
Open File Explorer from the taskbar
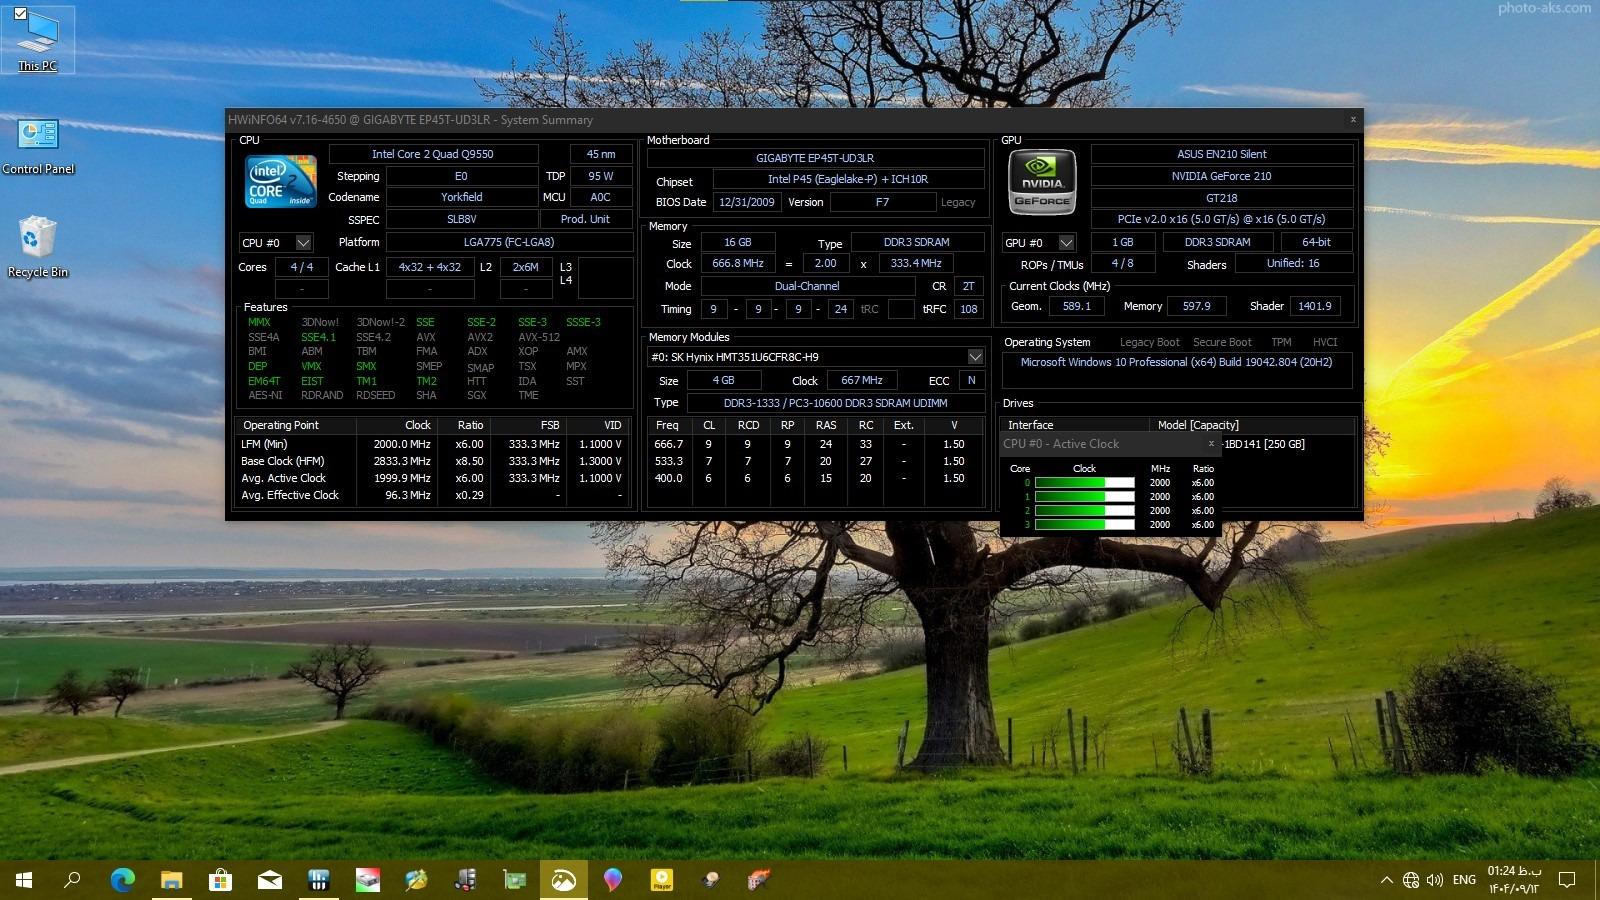click(x=171, y=880)
